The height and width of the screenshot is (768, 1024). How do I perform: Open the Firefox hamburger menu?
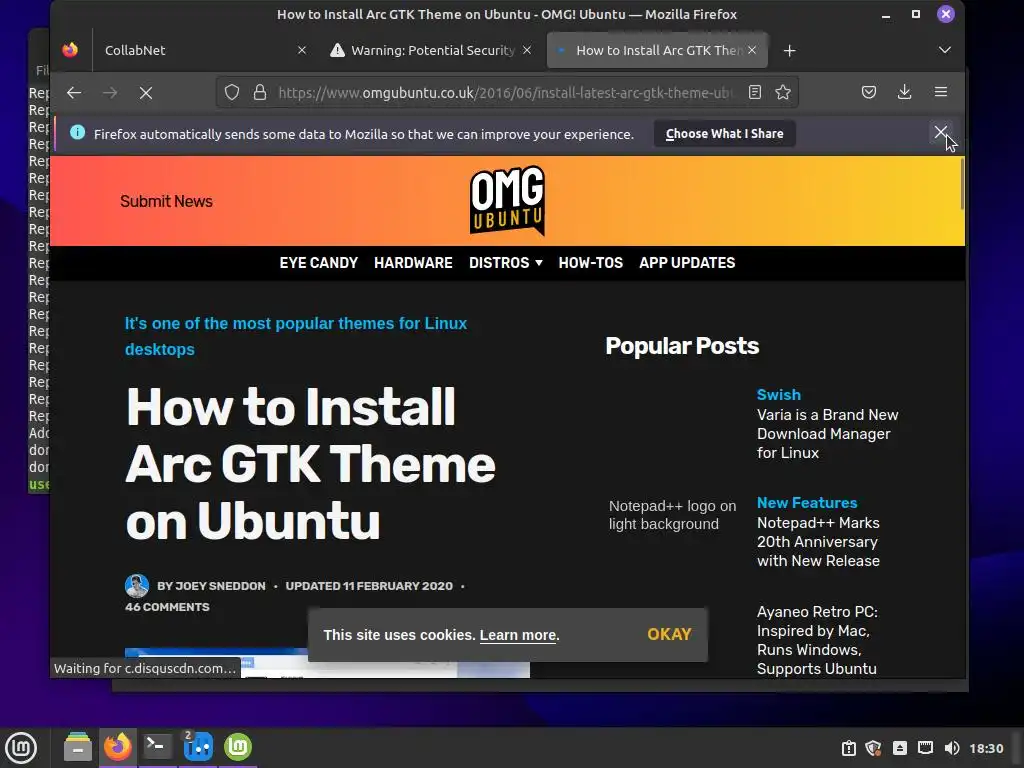pos(941,93)
